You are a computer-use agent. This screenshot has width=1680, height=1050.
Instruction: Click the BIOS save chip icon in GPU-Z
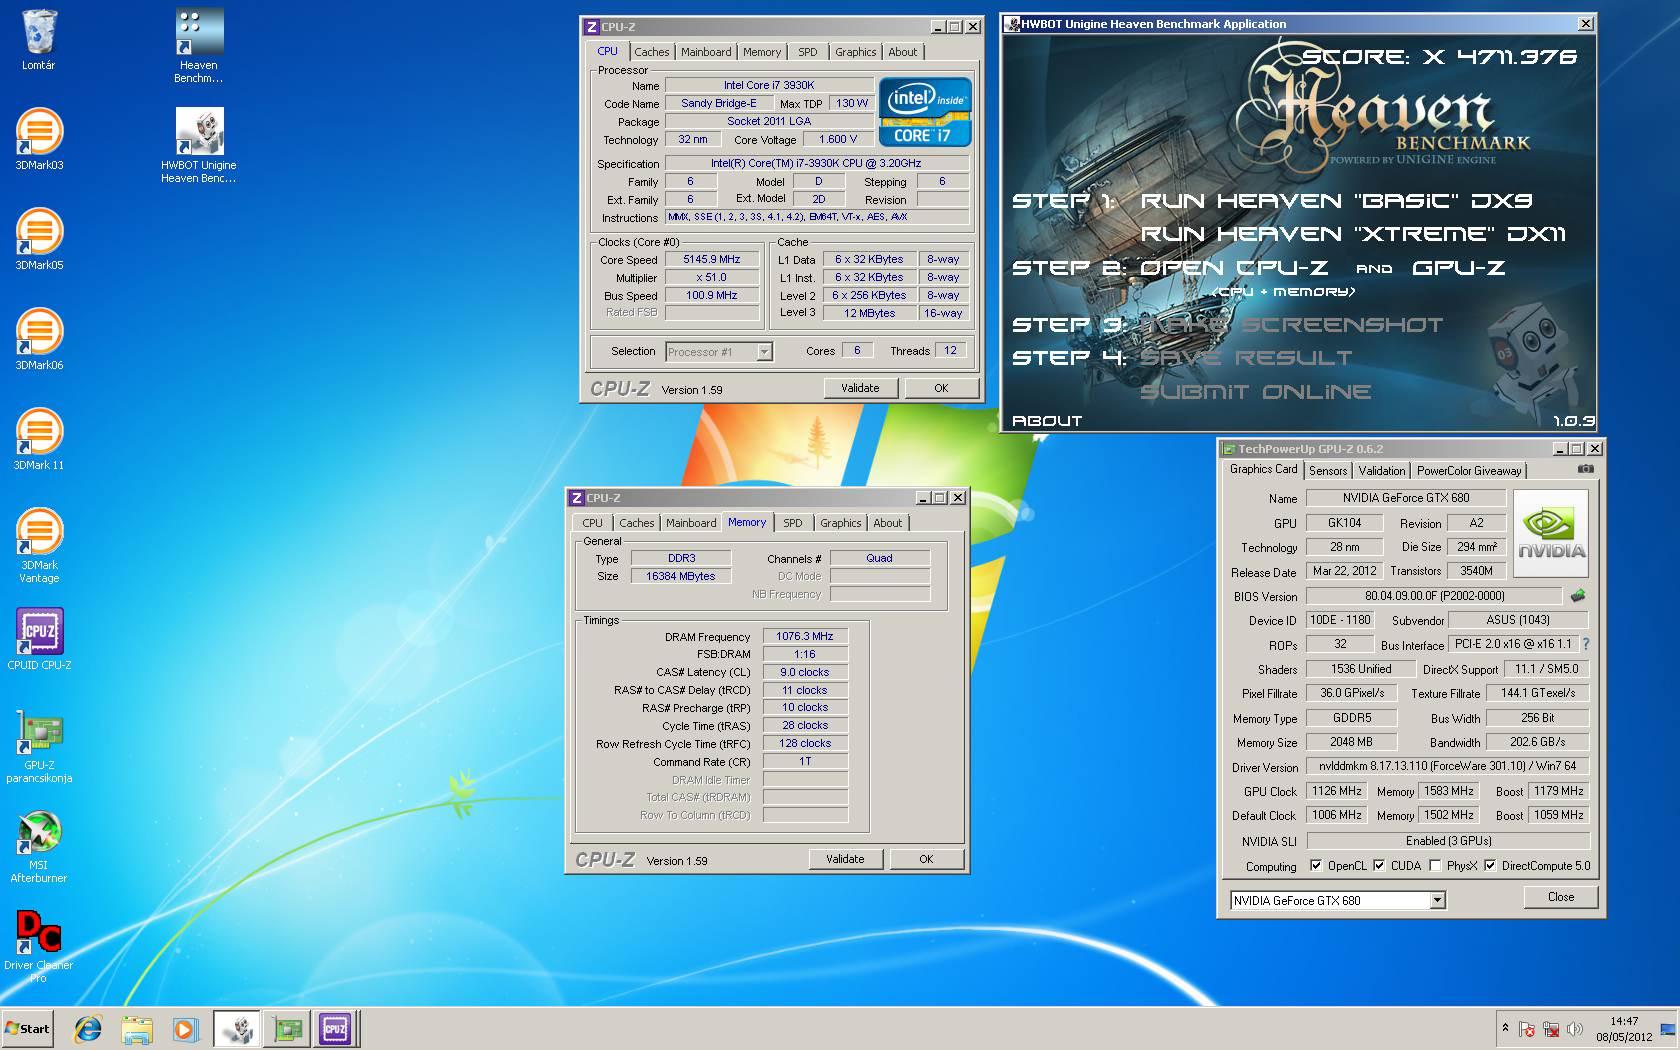(1578, 595)
